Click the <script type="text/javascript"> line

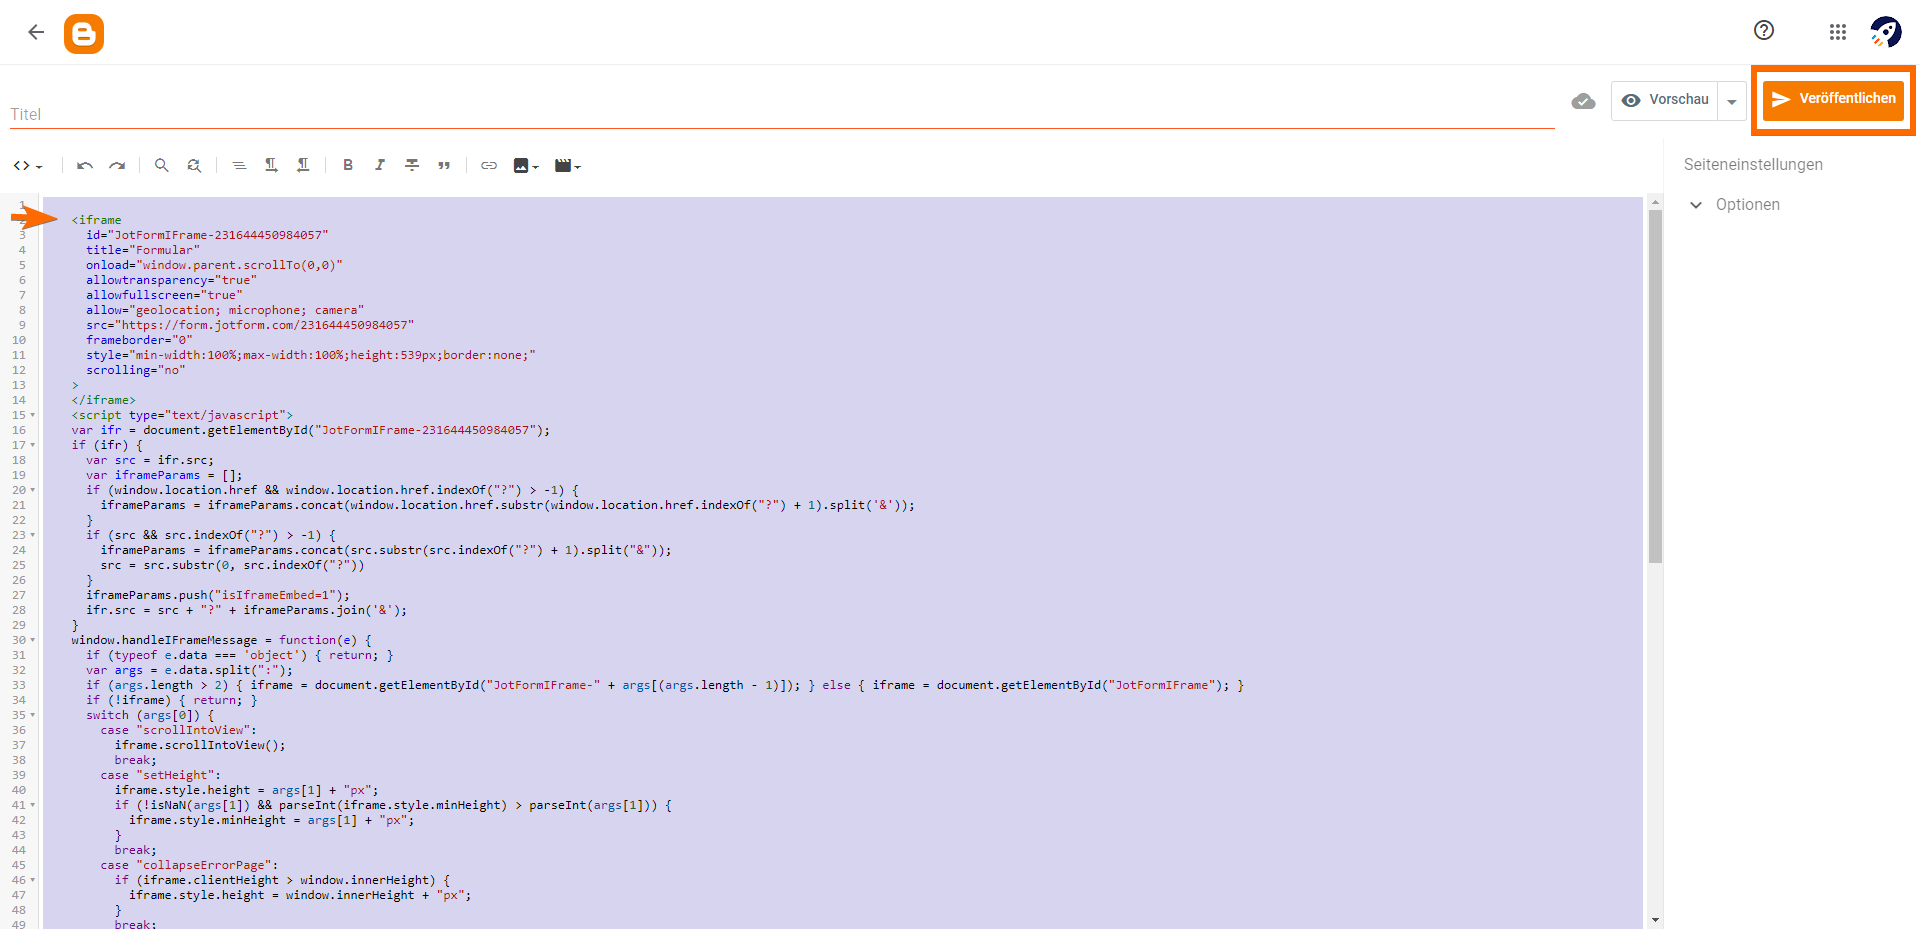point(182,415)
